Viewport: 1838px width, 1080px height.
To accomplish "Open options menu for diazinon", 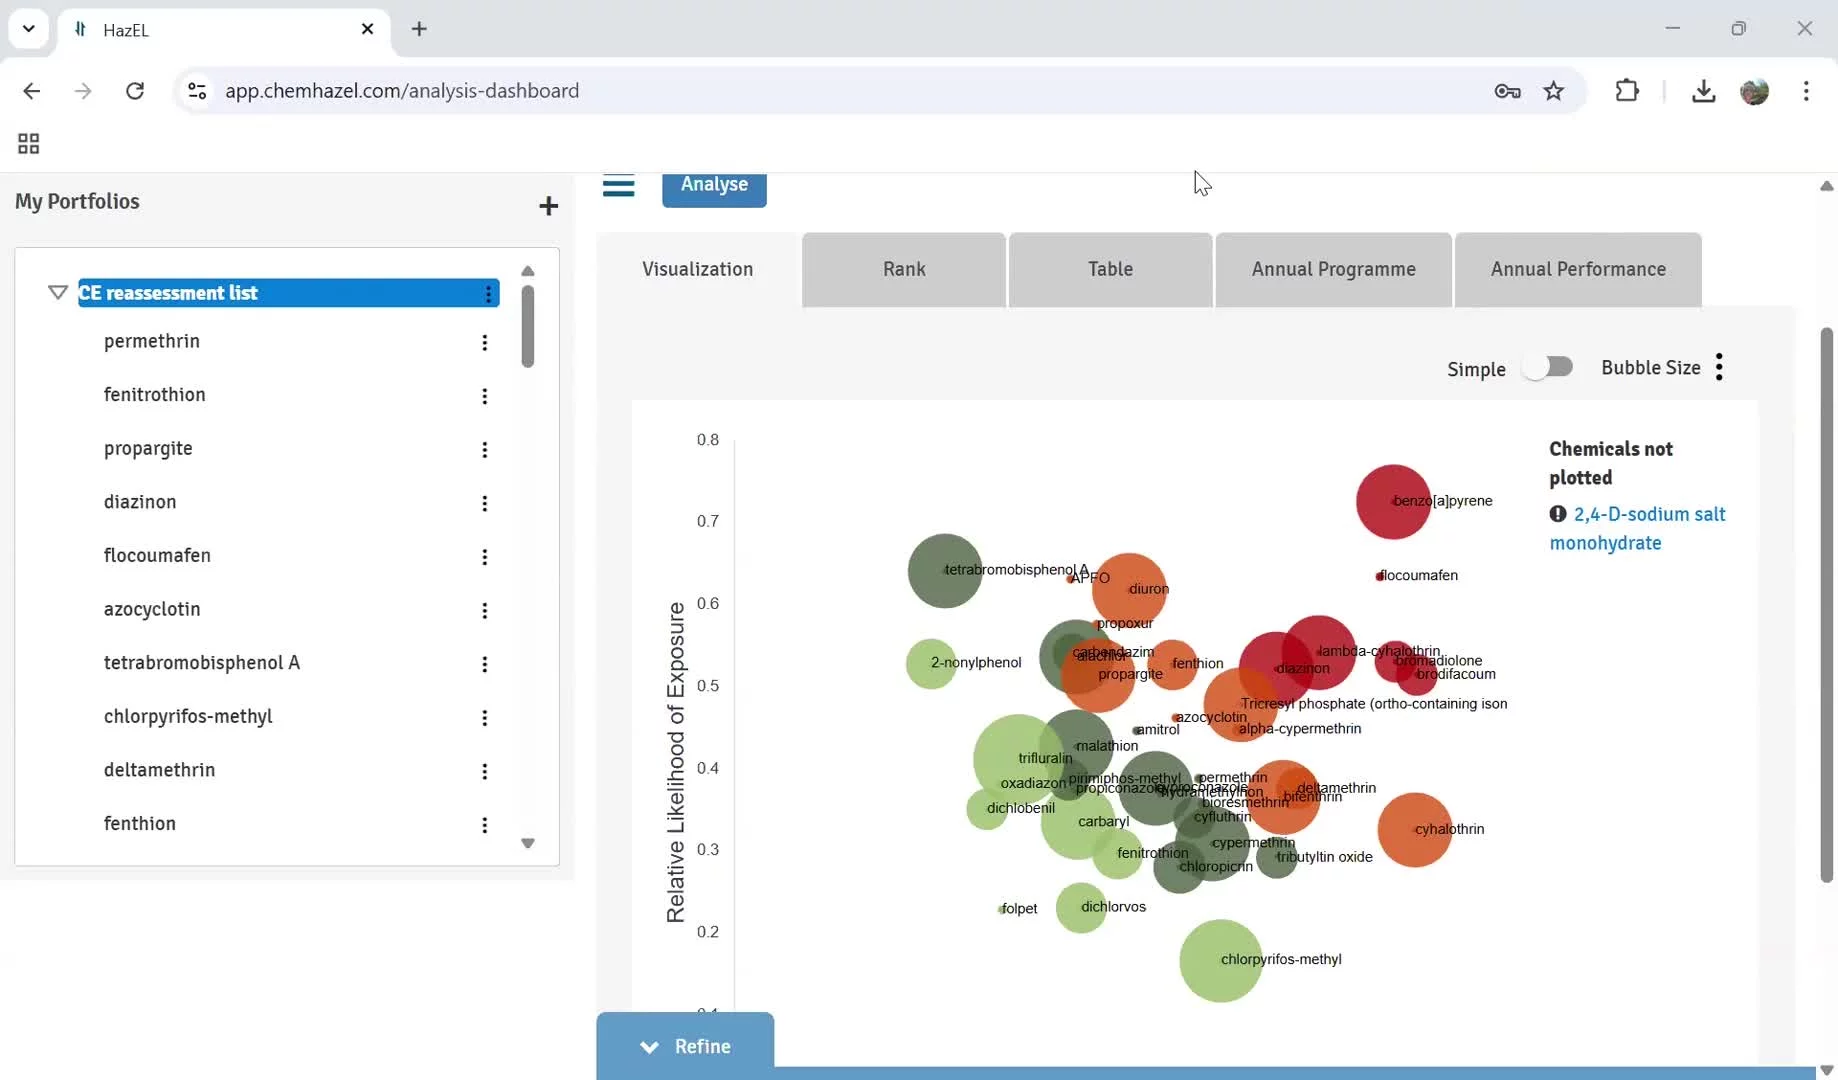I will click(x=484, y=503).
